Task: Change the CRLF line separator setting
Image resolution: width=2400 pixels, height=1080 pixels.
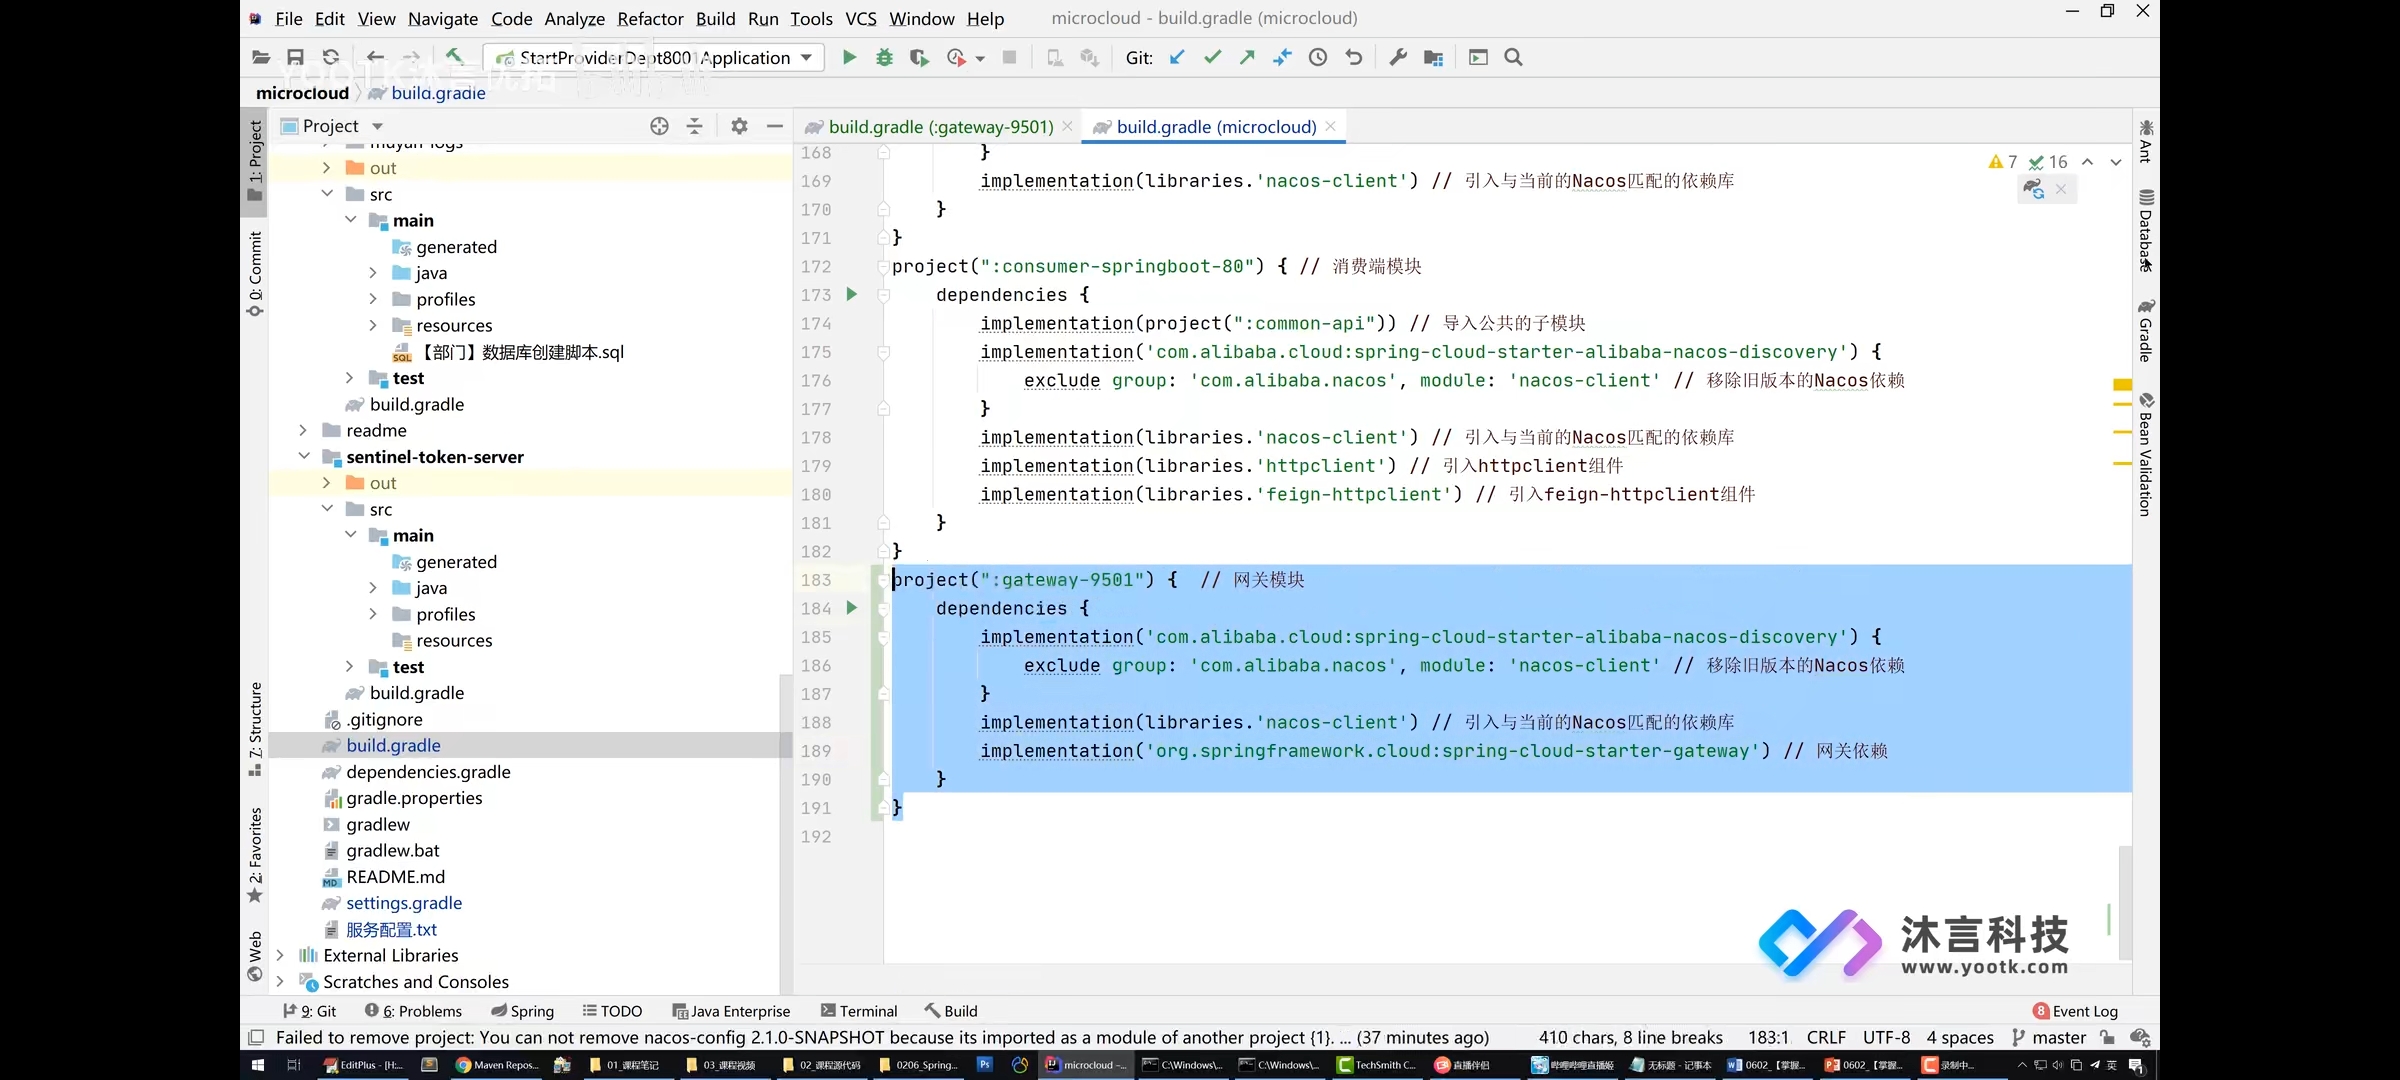Action: [1826, 1037]
